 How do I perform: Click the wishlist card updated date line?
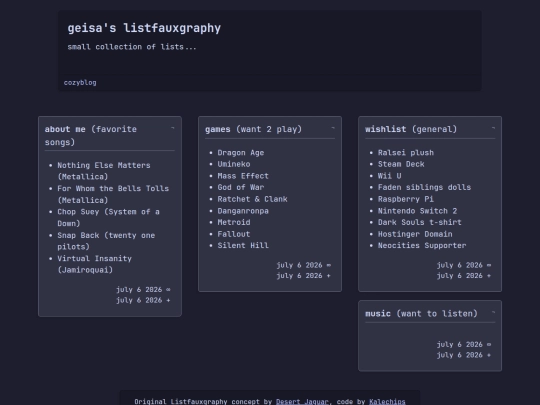[464, 265]
